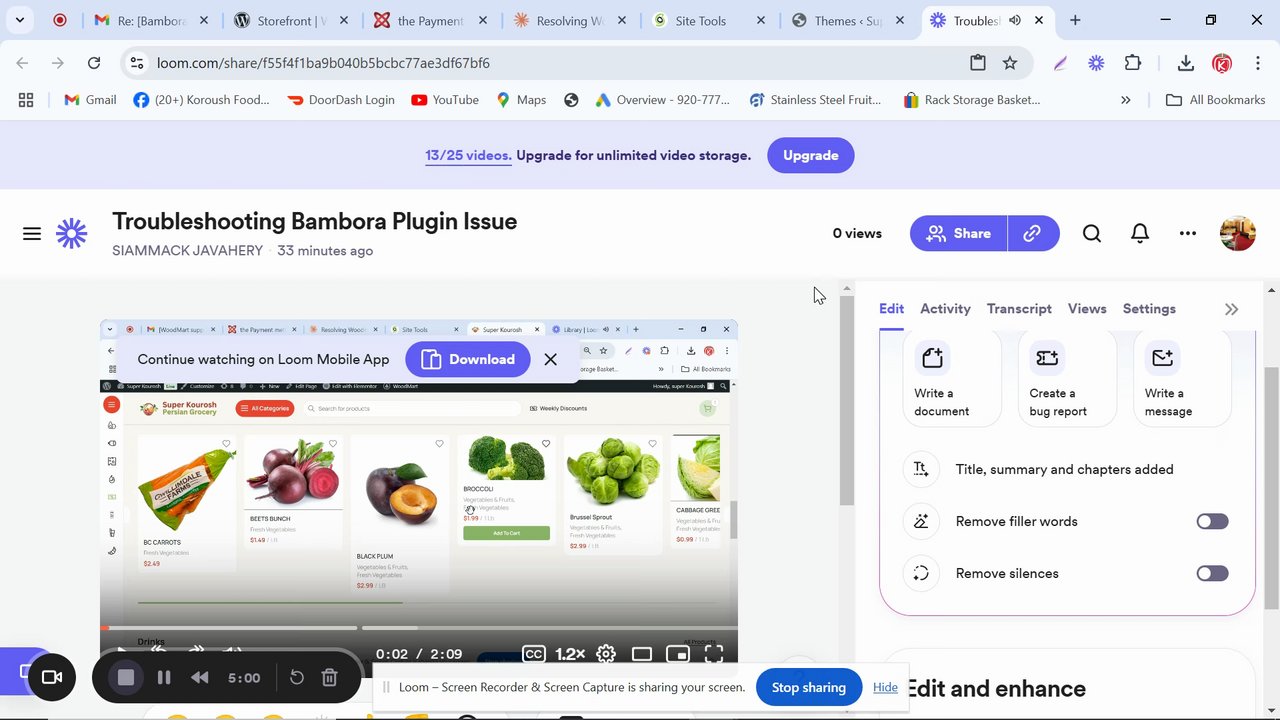Click Stop sharing button
Screen dimensions: 1280x720
[x=809, y=687]
